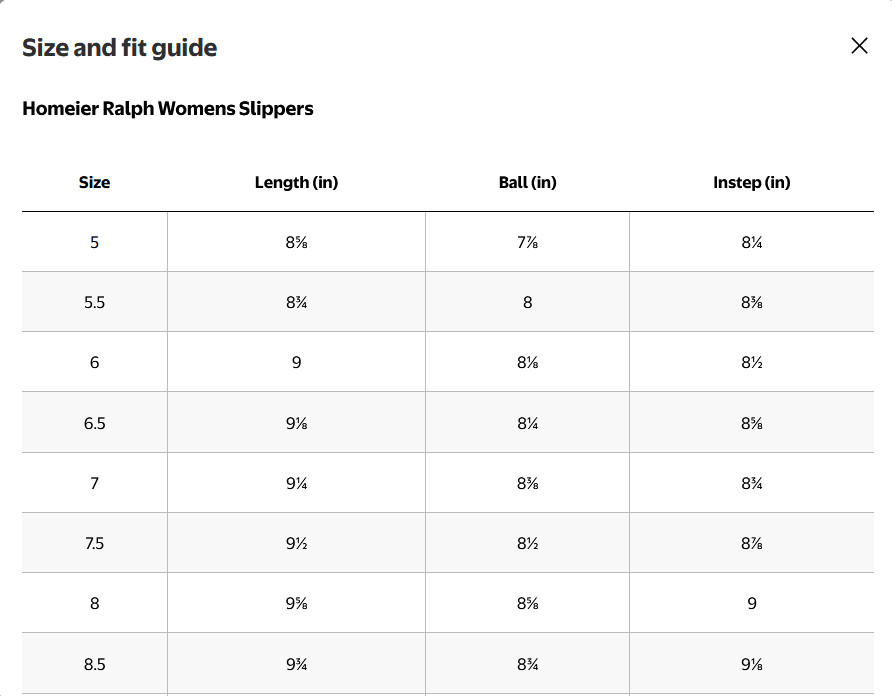Select the size 6 row cell

94,363
